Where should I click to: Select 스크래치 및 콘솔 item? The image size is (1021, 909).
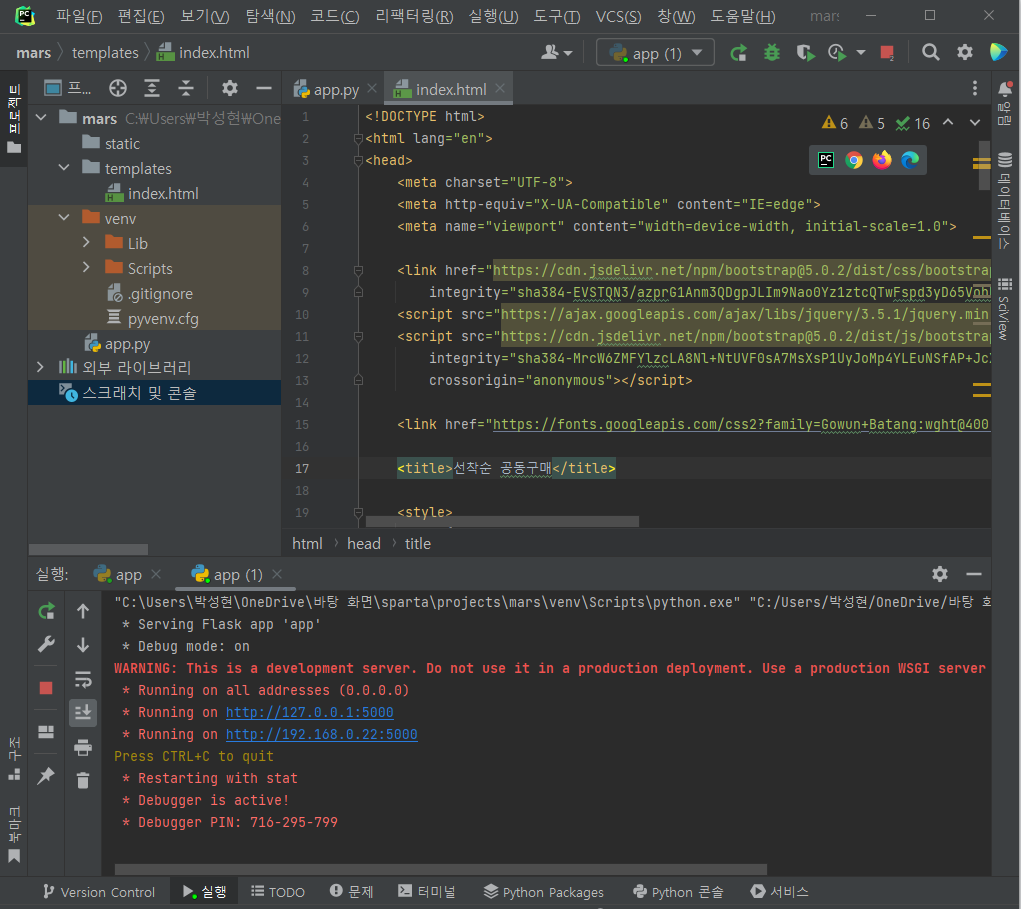coord(154,393)
